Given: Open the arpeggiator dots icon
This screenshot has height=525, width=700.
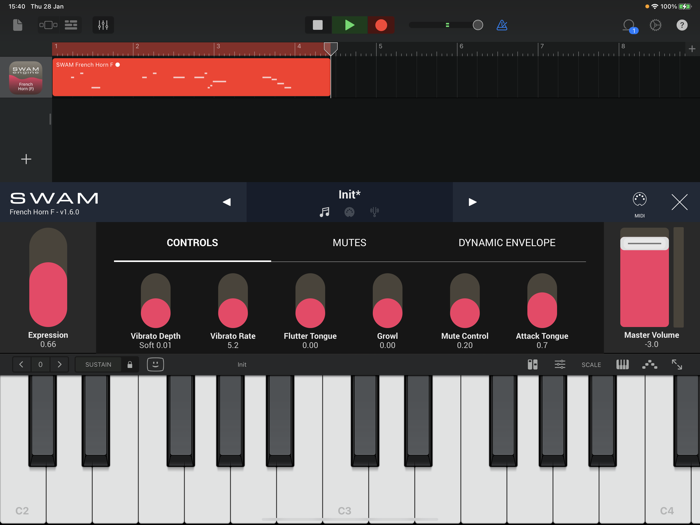Looking at the screenshot, I should click(x=650, y=365).
